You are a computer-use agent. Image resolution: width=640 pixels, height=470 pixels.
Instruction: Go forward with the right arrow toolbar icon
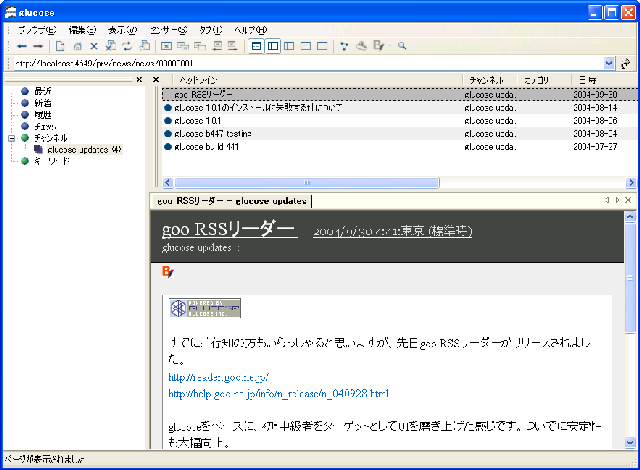(38, 46)
